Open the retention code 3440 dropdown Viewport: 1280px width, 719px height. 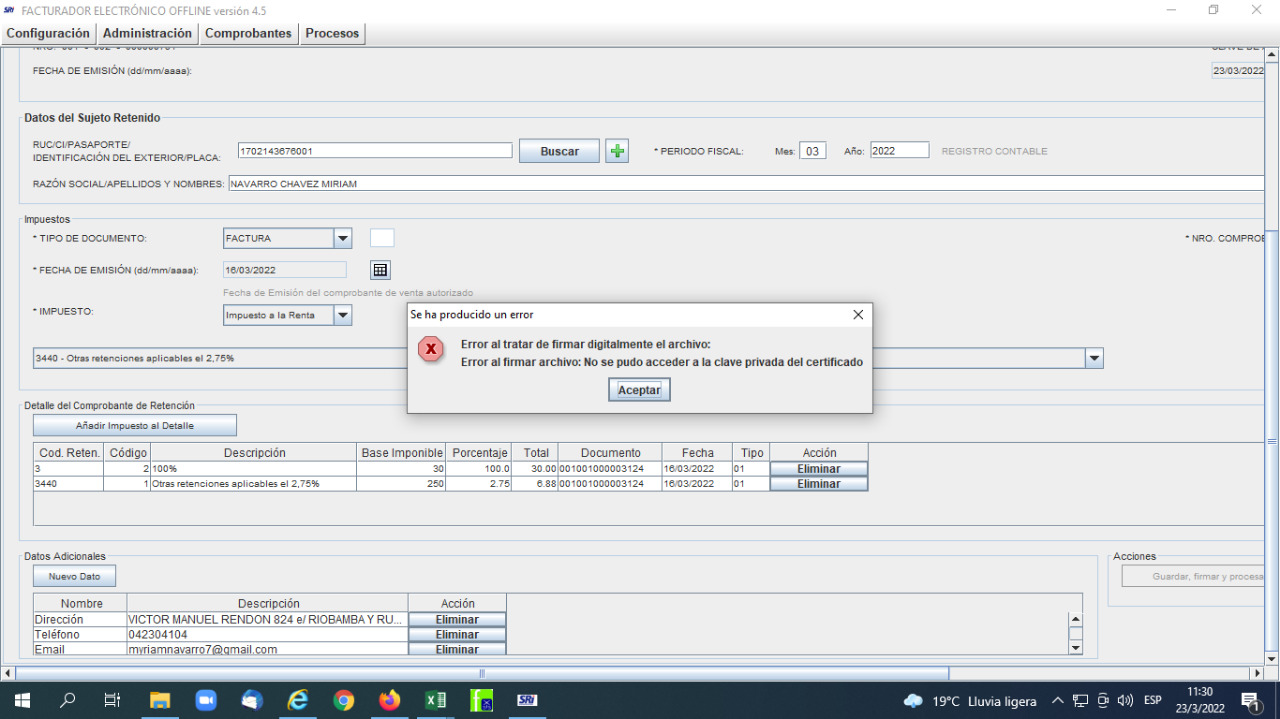1093,358
